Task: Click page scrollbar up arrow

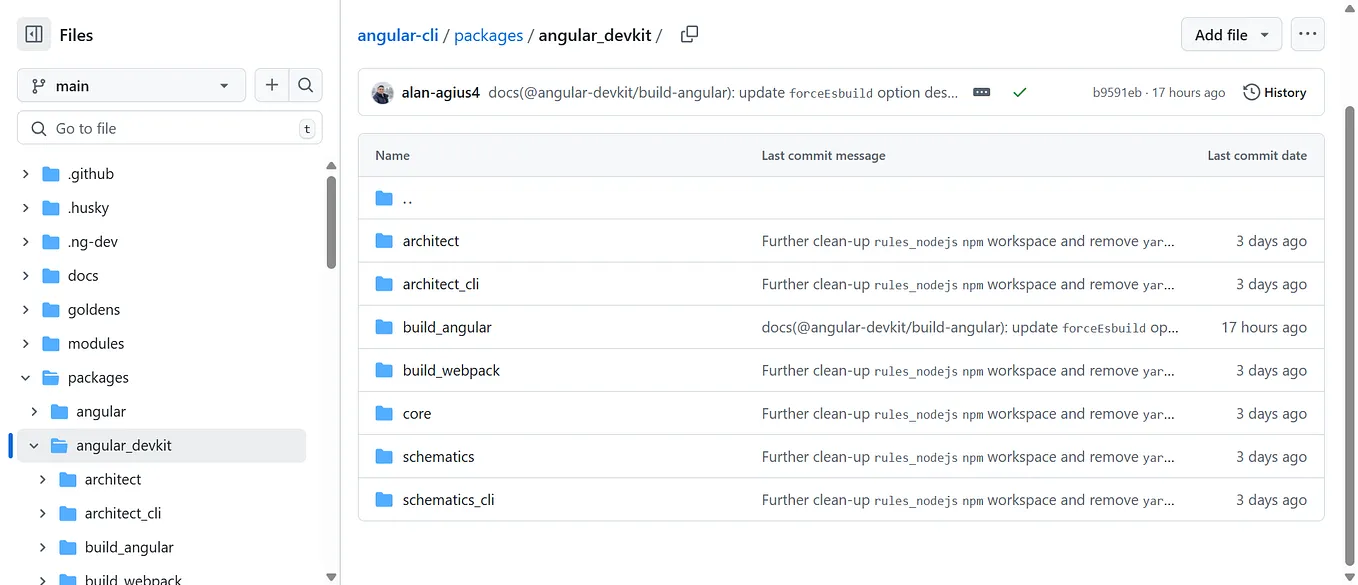Action: point(1349,7)
